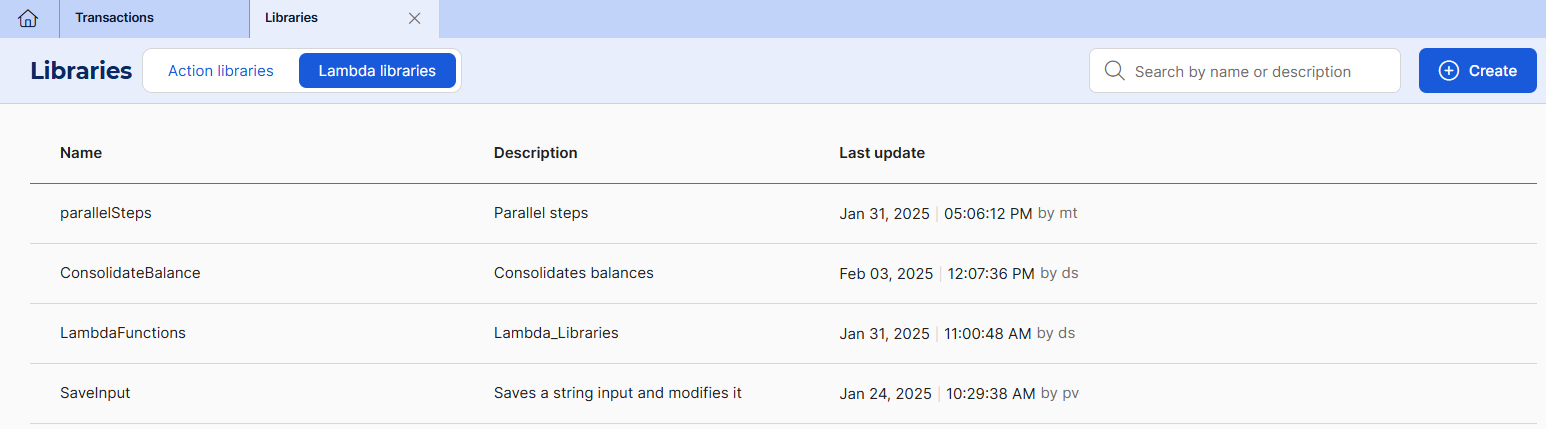1546x429 pixels.
Task: Click the Libraries page heading
Action: tap(81, 71)
